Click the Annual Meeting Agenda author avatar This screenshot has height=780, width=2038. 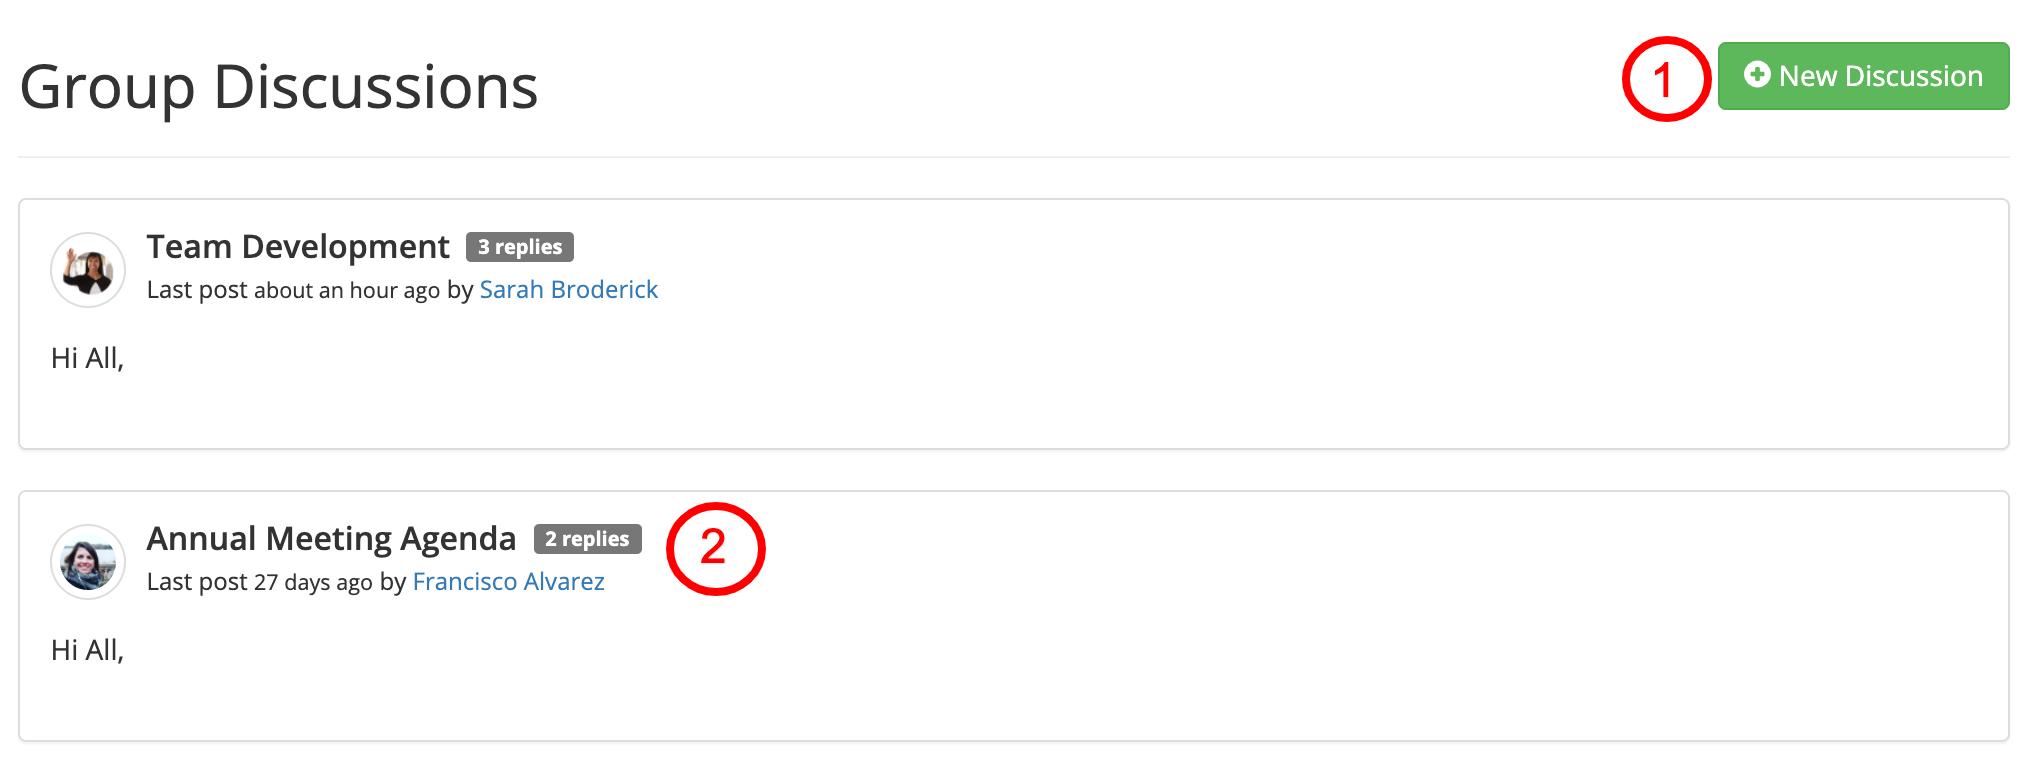(x=88, y=562)
